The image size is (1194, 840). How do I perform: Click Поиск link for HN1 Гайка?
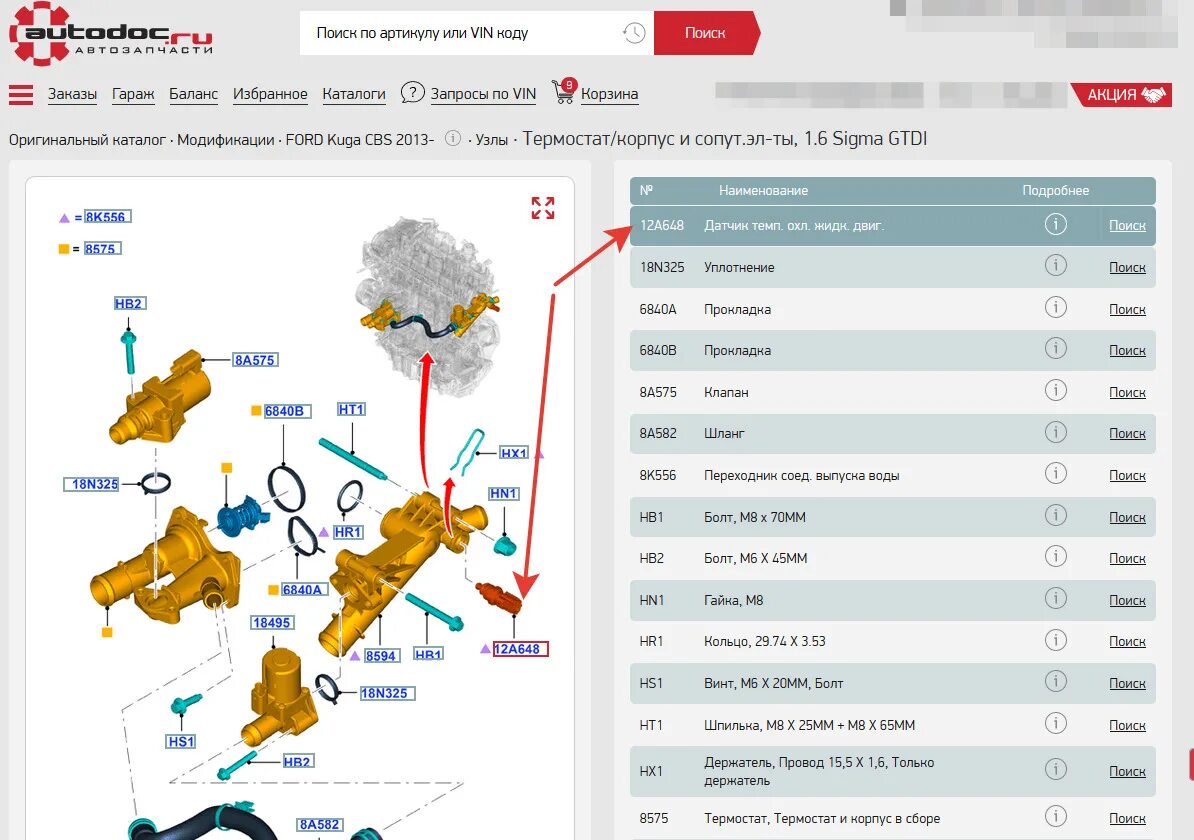point(1127,600)
